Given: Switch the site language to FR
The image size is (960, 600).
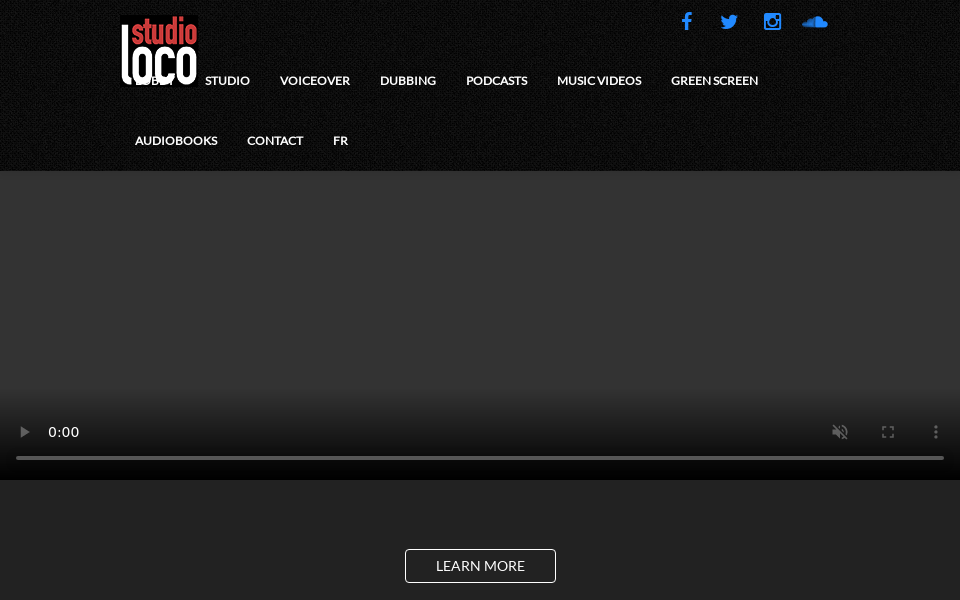Looking at the screenshot, I should click(341, 140).
